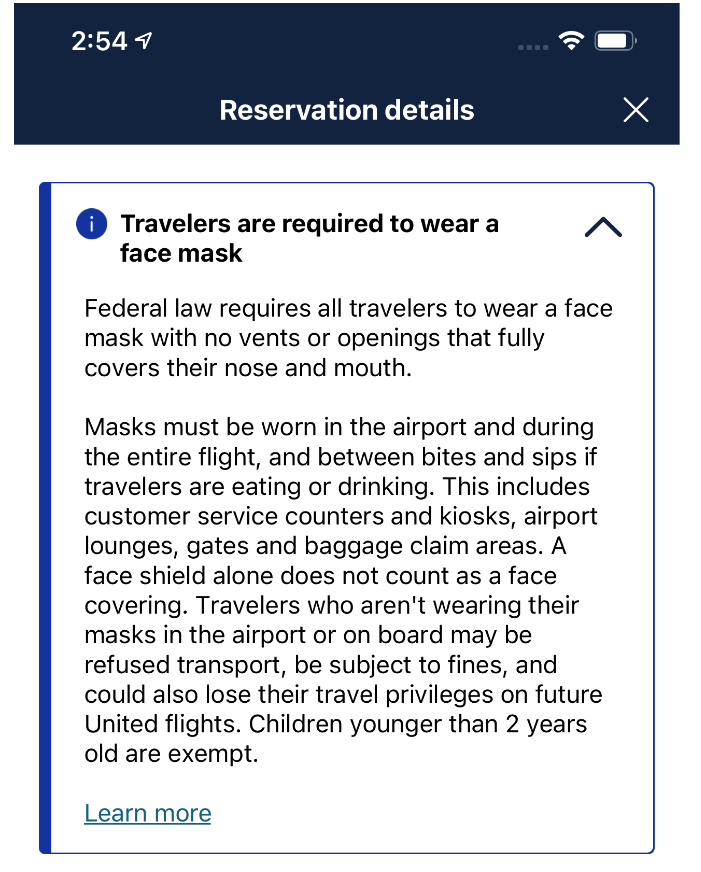Viewport: 701px width, 872px height.
Task: Collapse the face mask notice chevron
Action: click(x=603, y=228)
